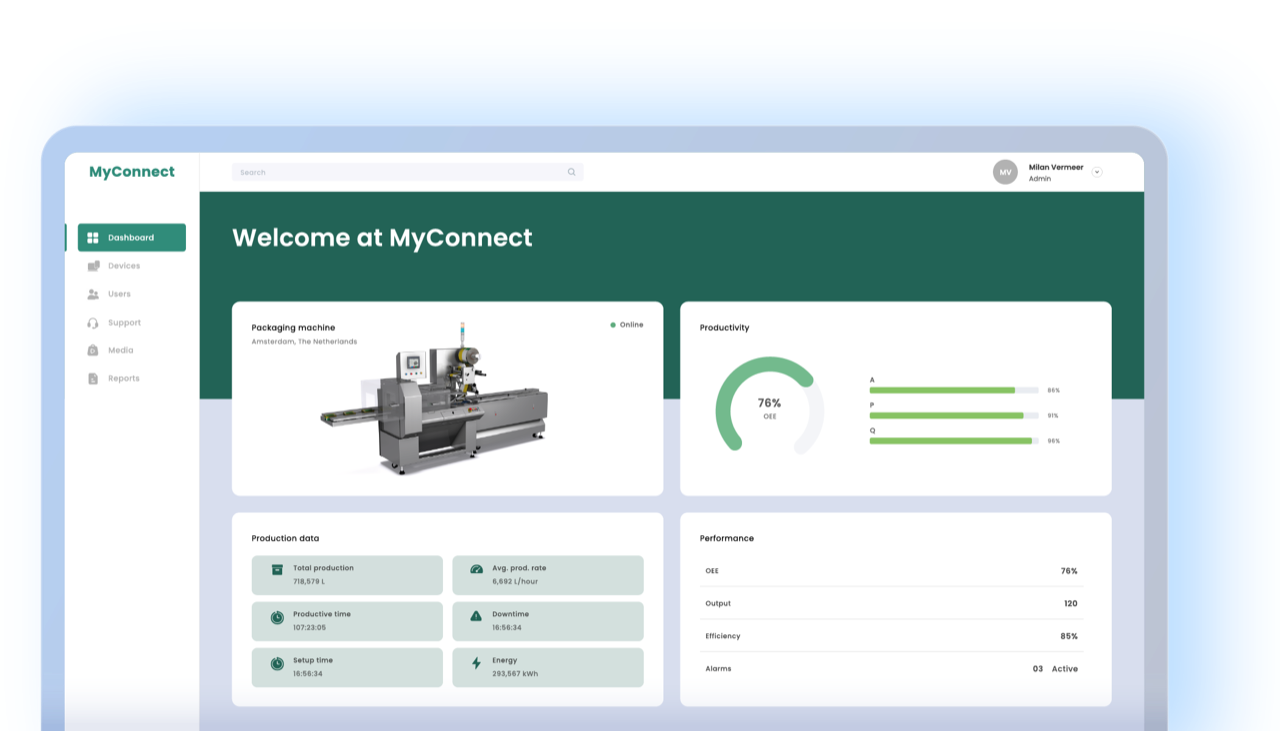Expand the Milan Vermeer account menu
Image resolution: width=1280 pixels, height=731 pixels.
1096,171
